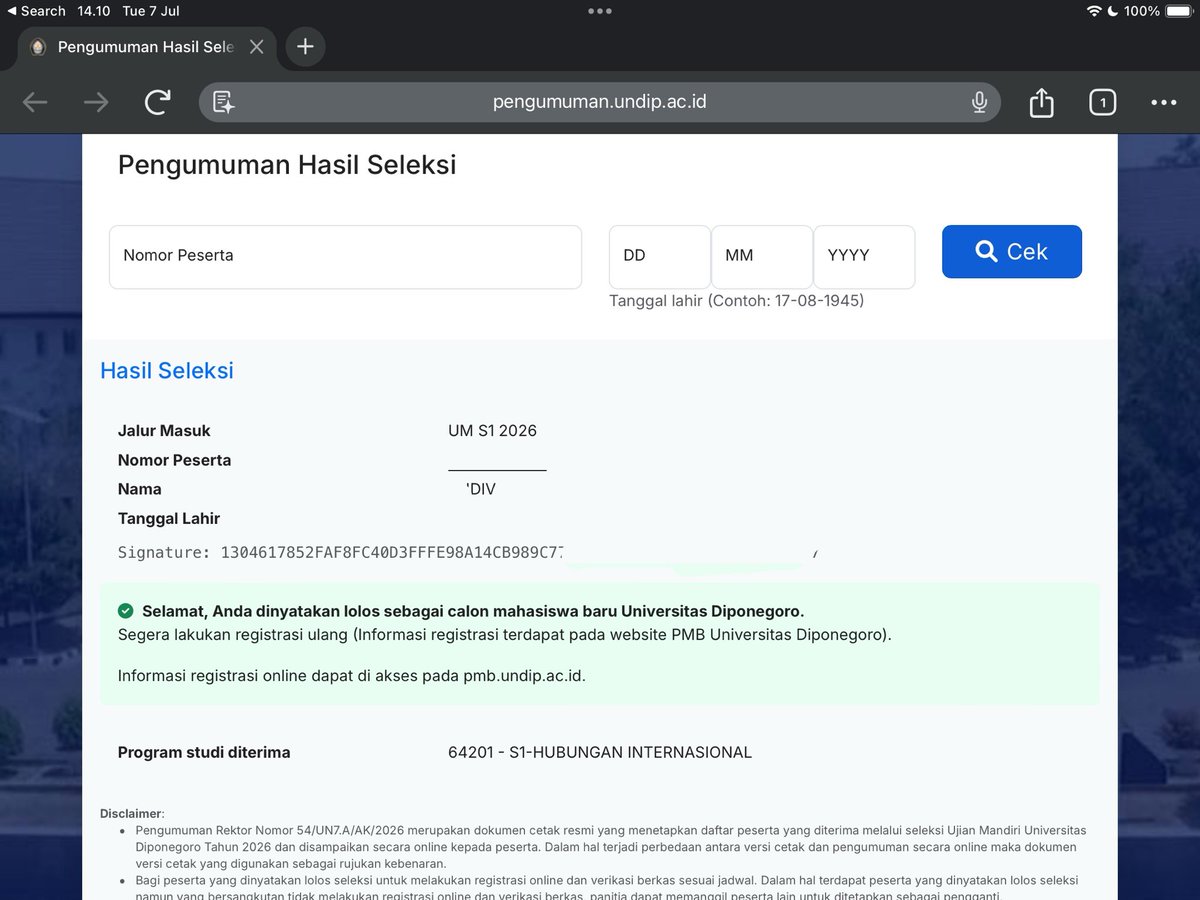This screenshot has width=1200, height=900.
Task: Tap the green success checkmark icon
Action: click(x=125, y=611)
